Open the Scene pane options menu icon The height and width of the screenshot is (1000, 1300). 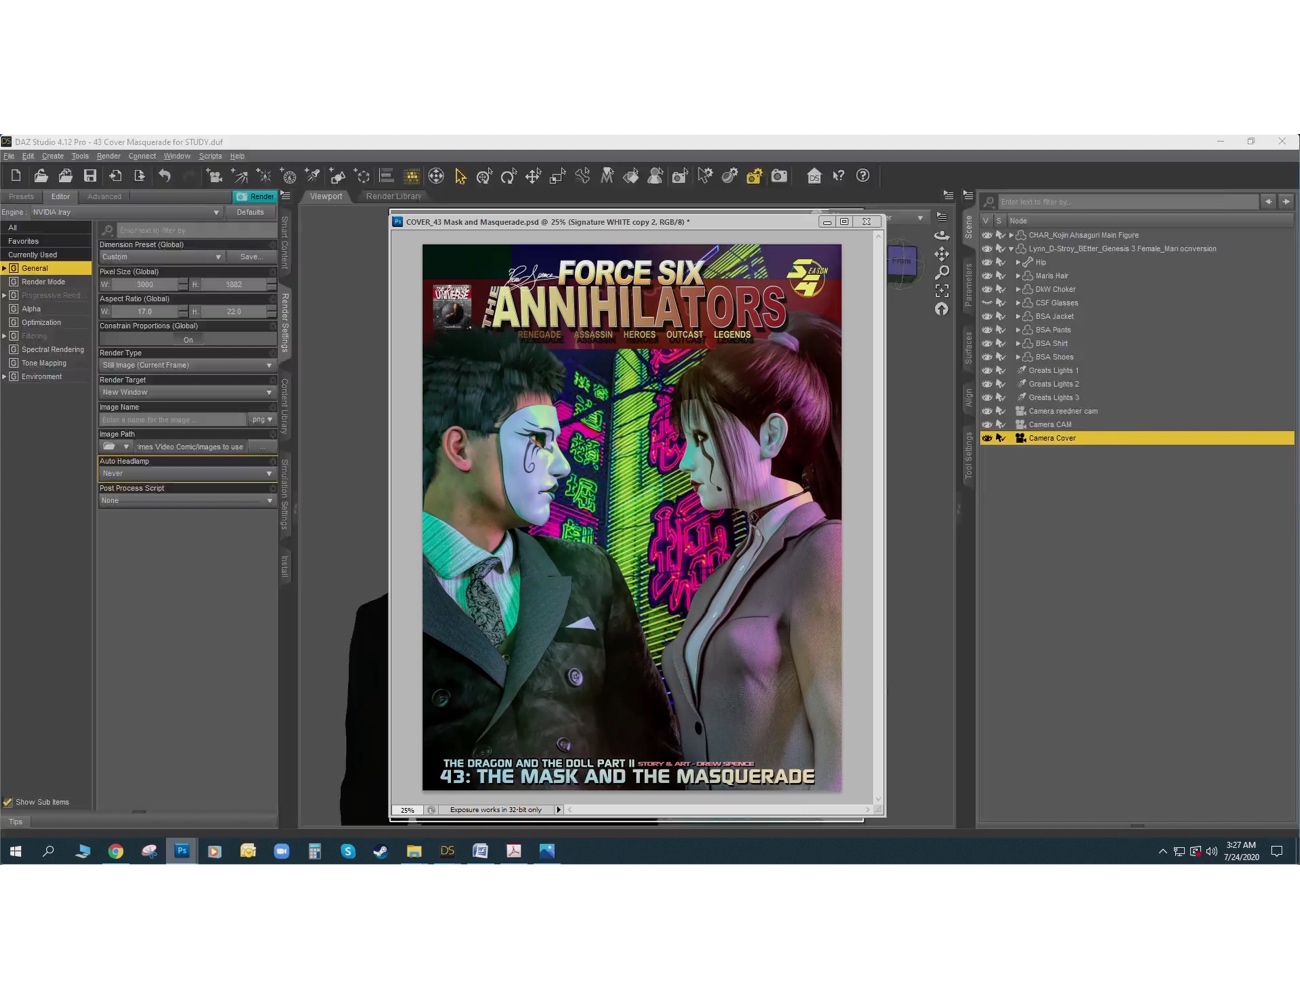pyautogui.click(x=968, y=196)
